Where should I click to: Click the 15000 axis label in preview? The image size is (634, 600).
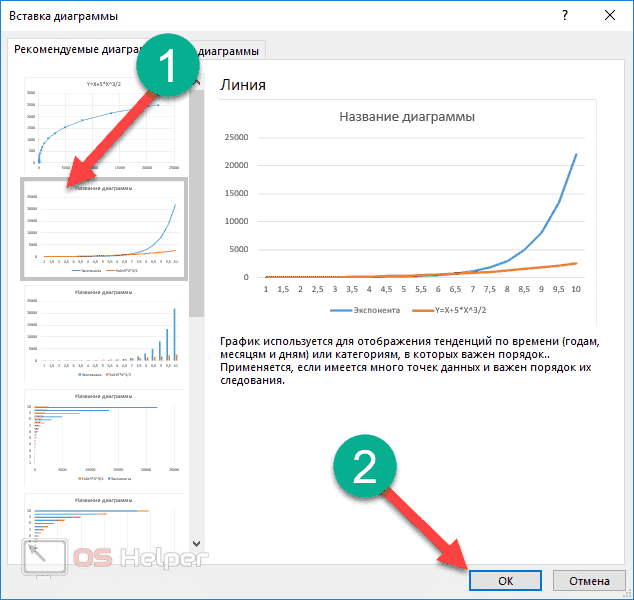tap(237, 193)
